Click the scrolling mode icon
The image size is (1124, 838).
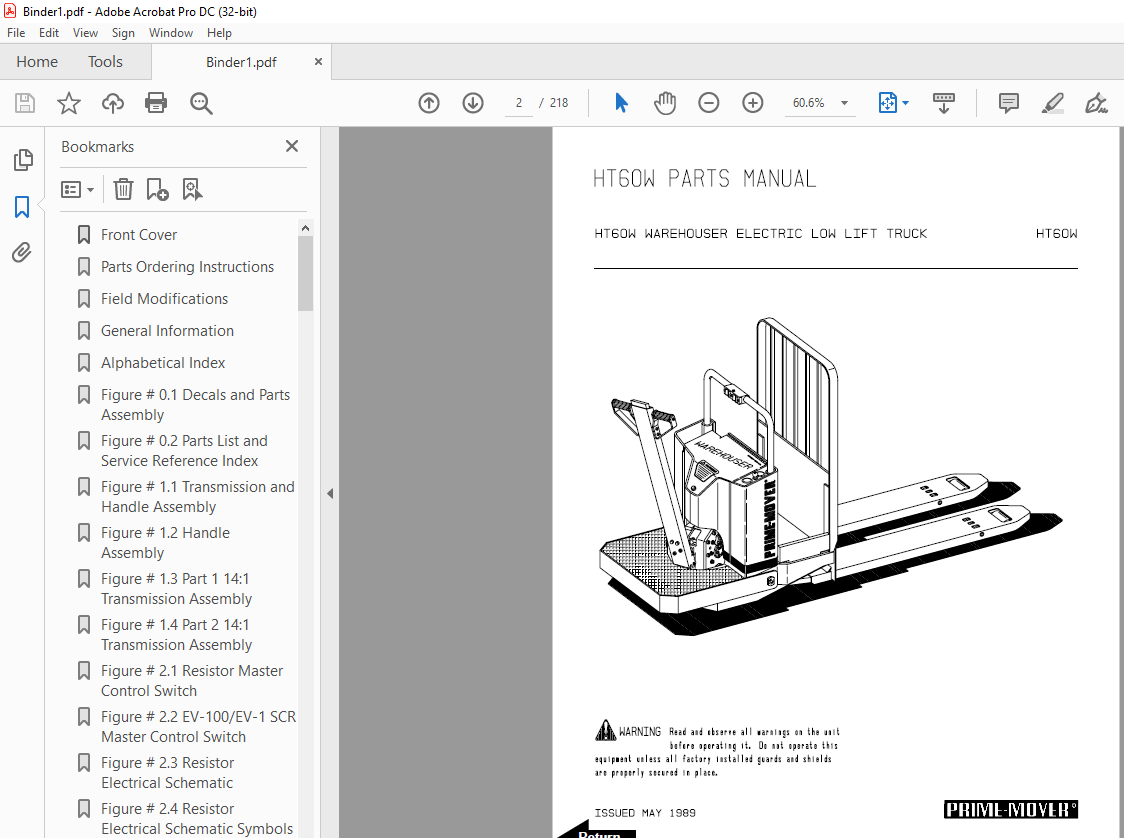point(943,103)
